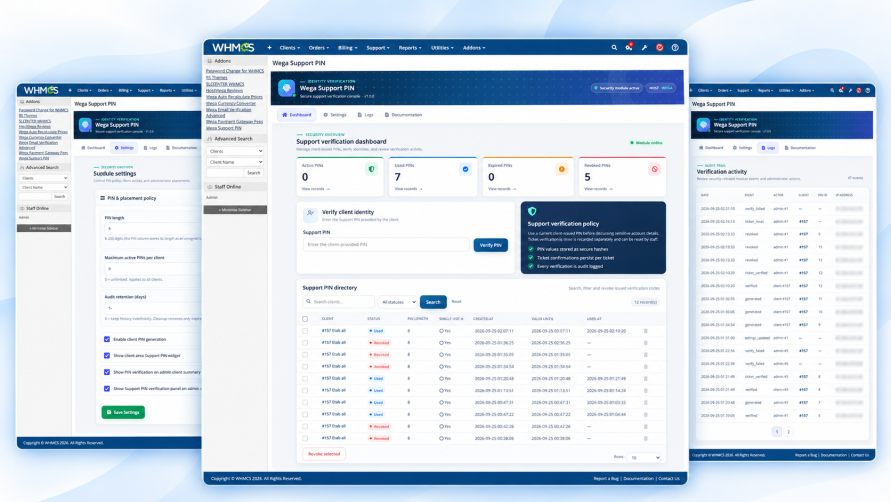Select the Dashboard tab in the left window
891x502 pixels.
point(93,148)
